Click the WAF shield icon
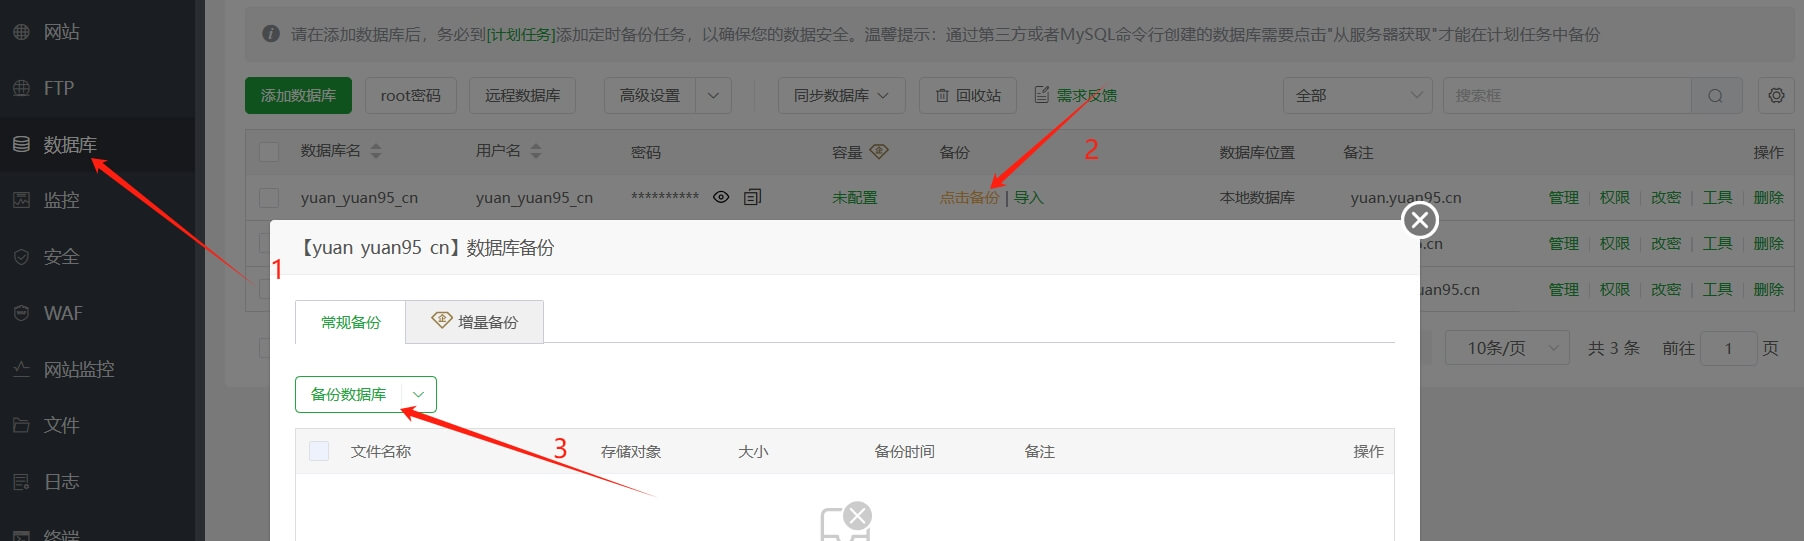 [x=21, y=313]
